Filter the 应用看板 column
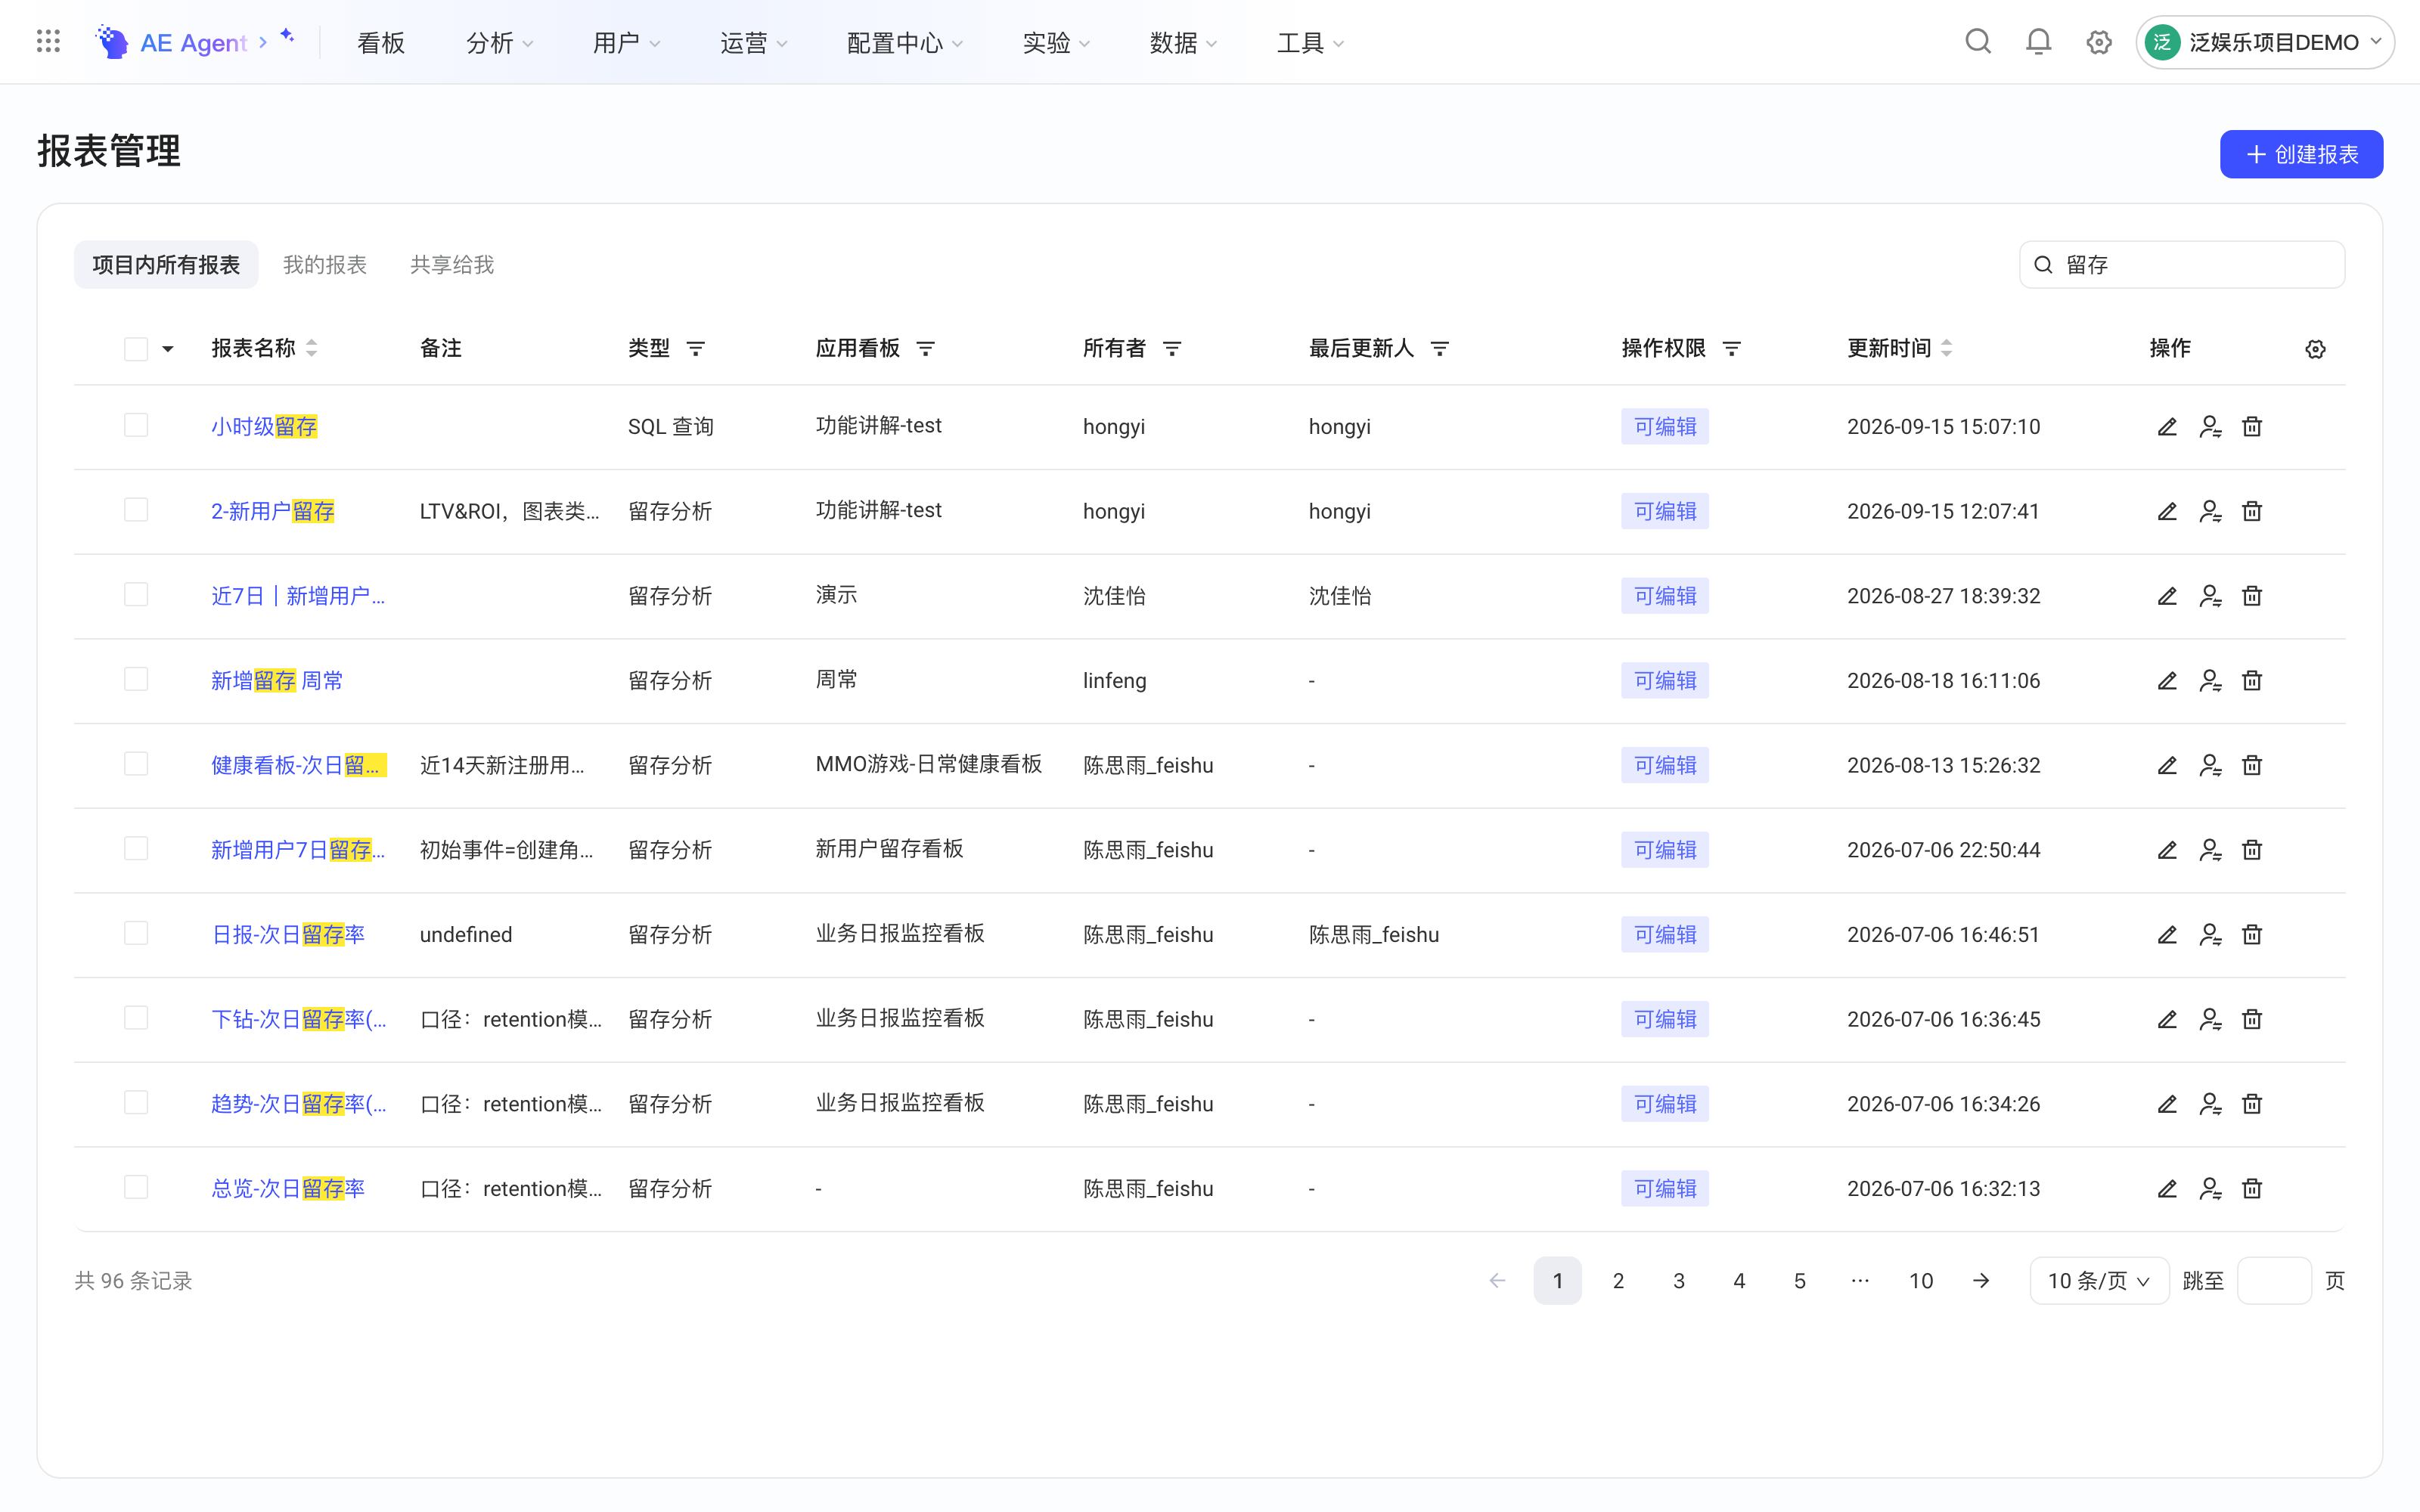The image size is (2420, 1512). point(926,349)
